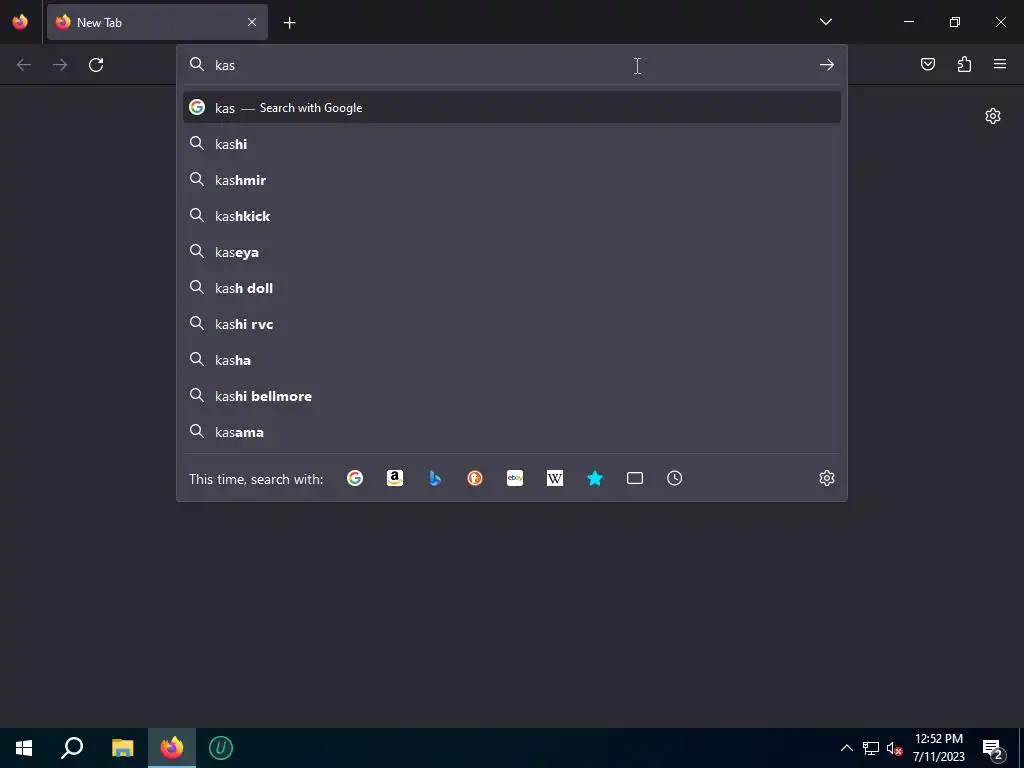Search with Google one-off icon
Screen dimensions: 1024x768
pos(355,479)
